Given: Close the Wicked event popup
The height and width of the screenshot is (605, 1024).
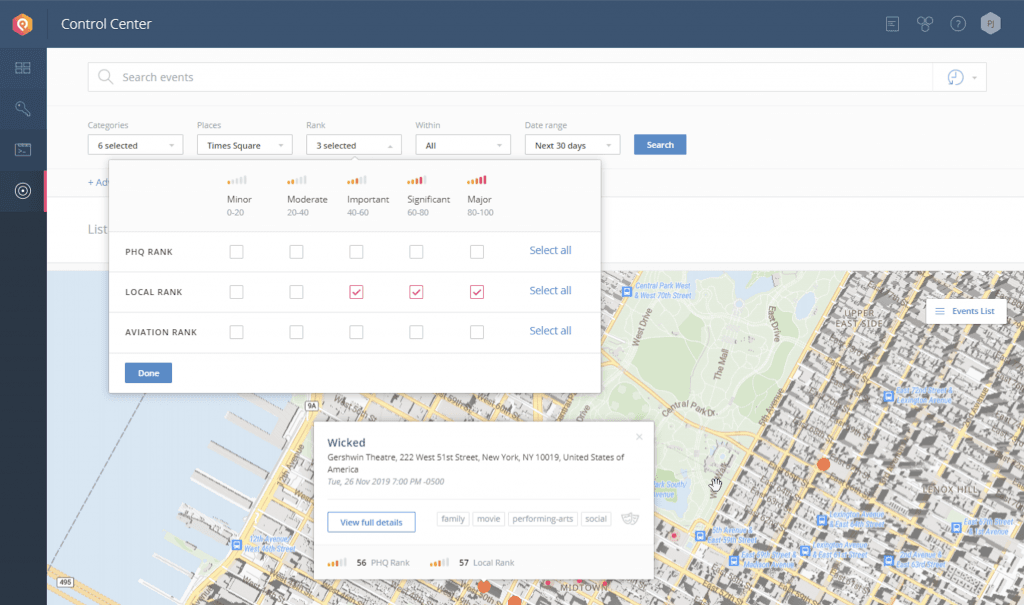Looking at the screenshot, I should [x=639, y=437].
